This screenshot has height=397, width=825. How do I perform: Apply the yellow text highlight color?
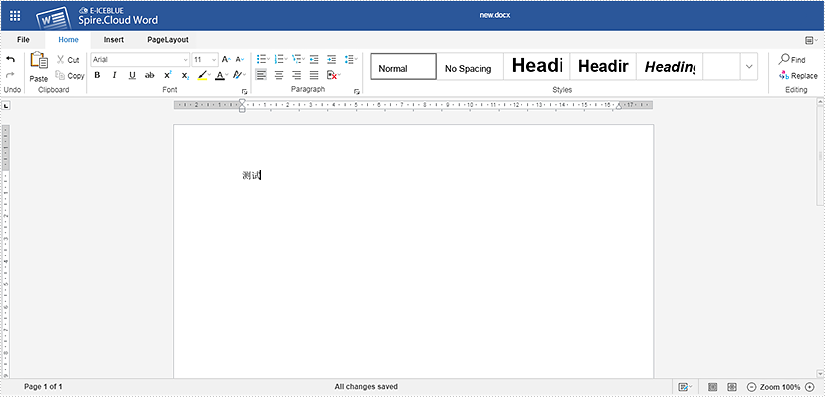pyautogui.click(x=202, y=75)
